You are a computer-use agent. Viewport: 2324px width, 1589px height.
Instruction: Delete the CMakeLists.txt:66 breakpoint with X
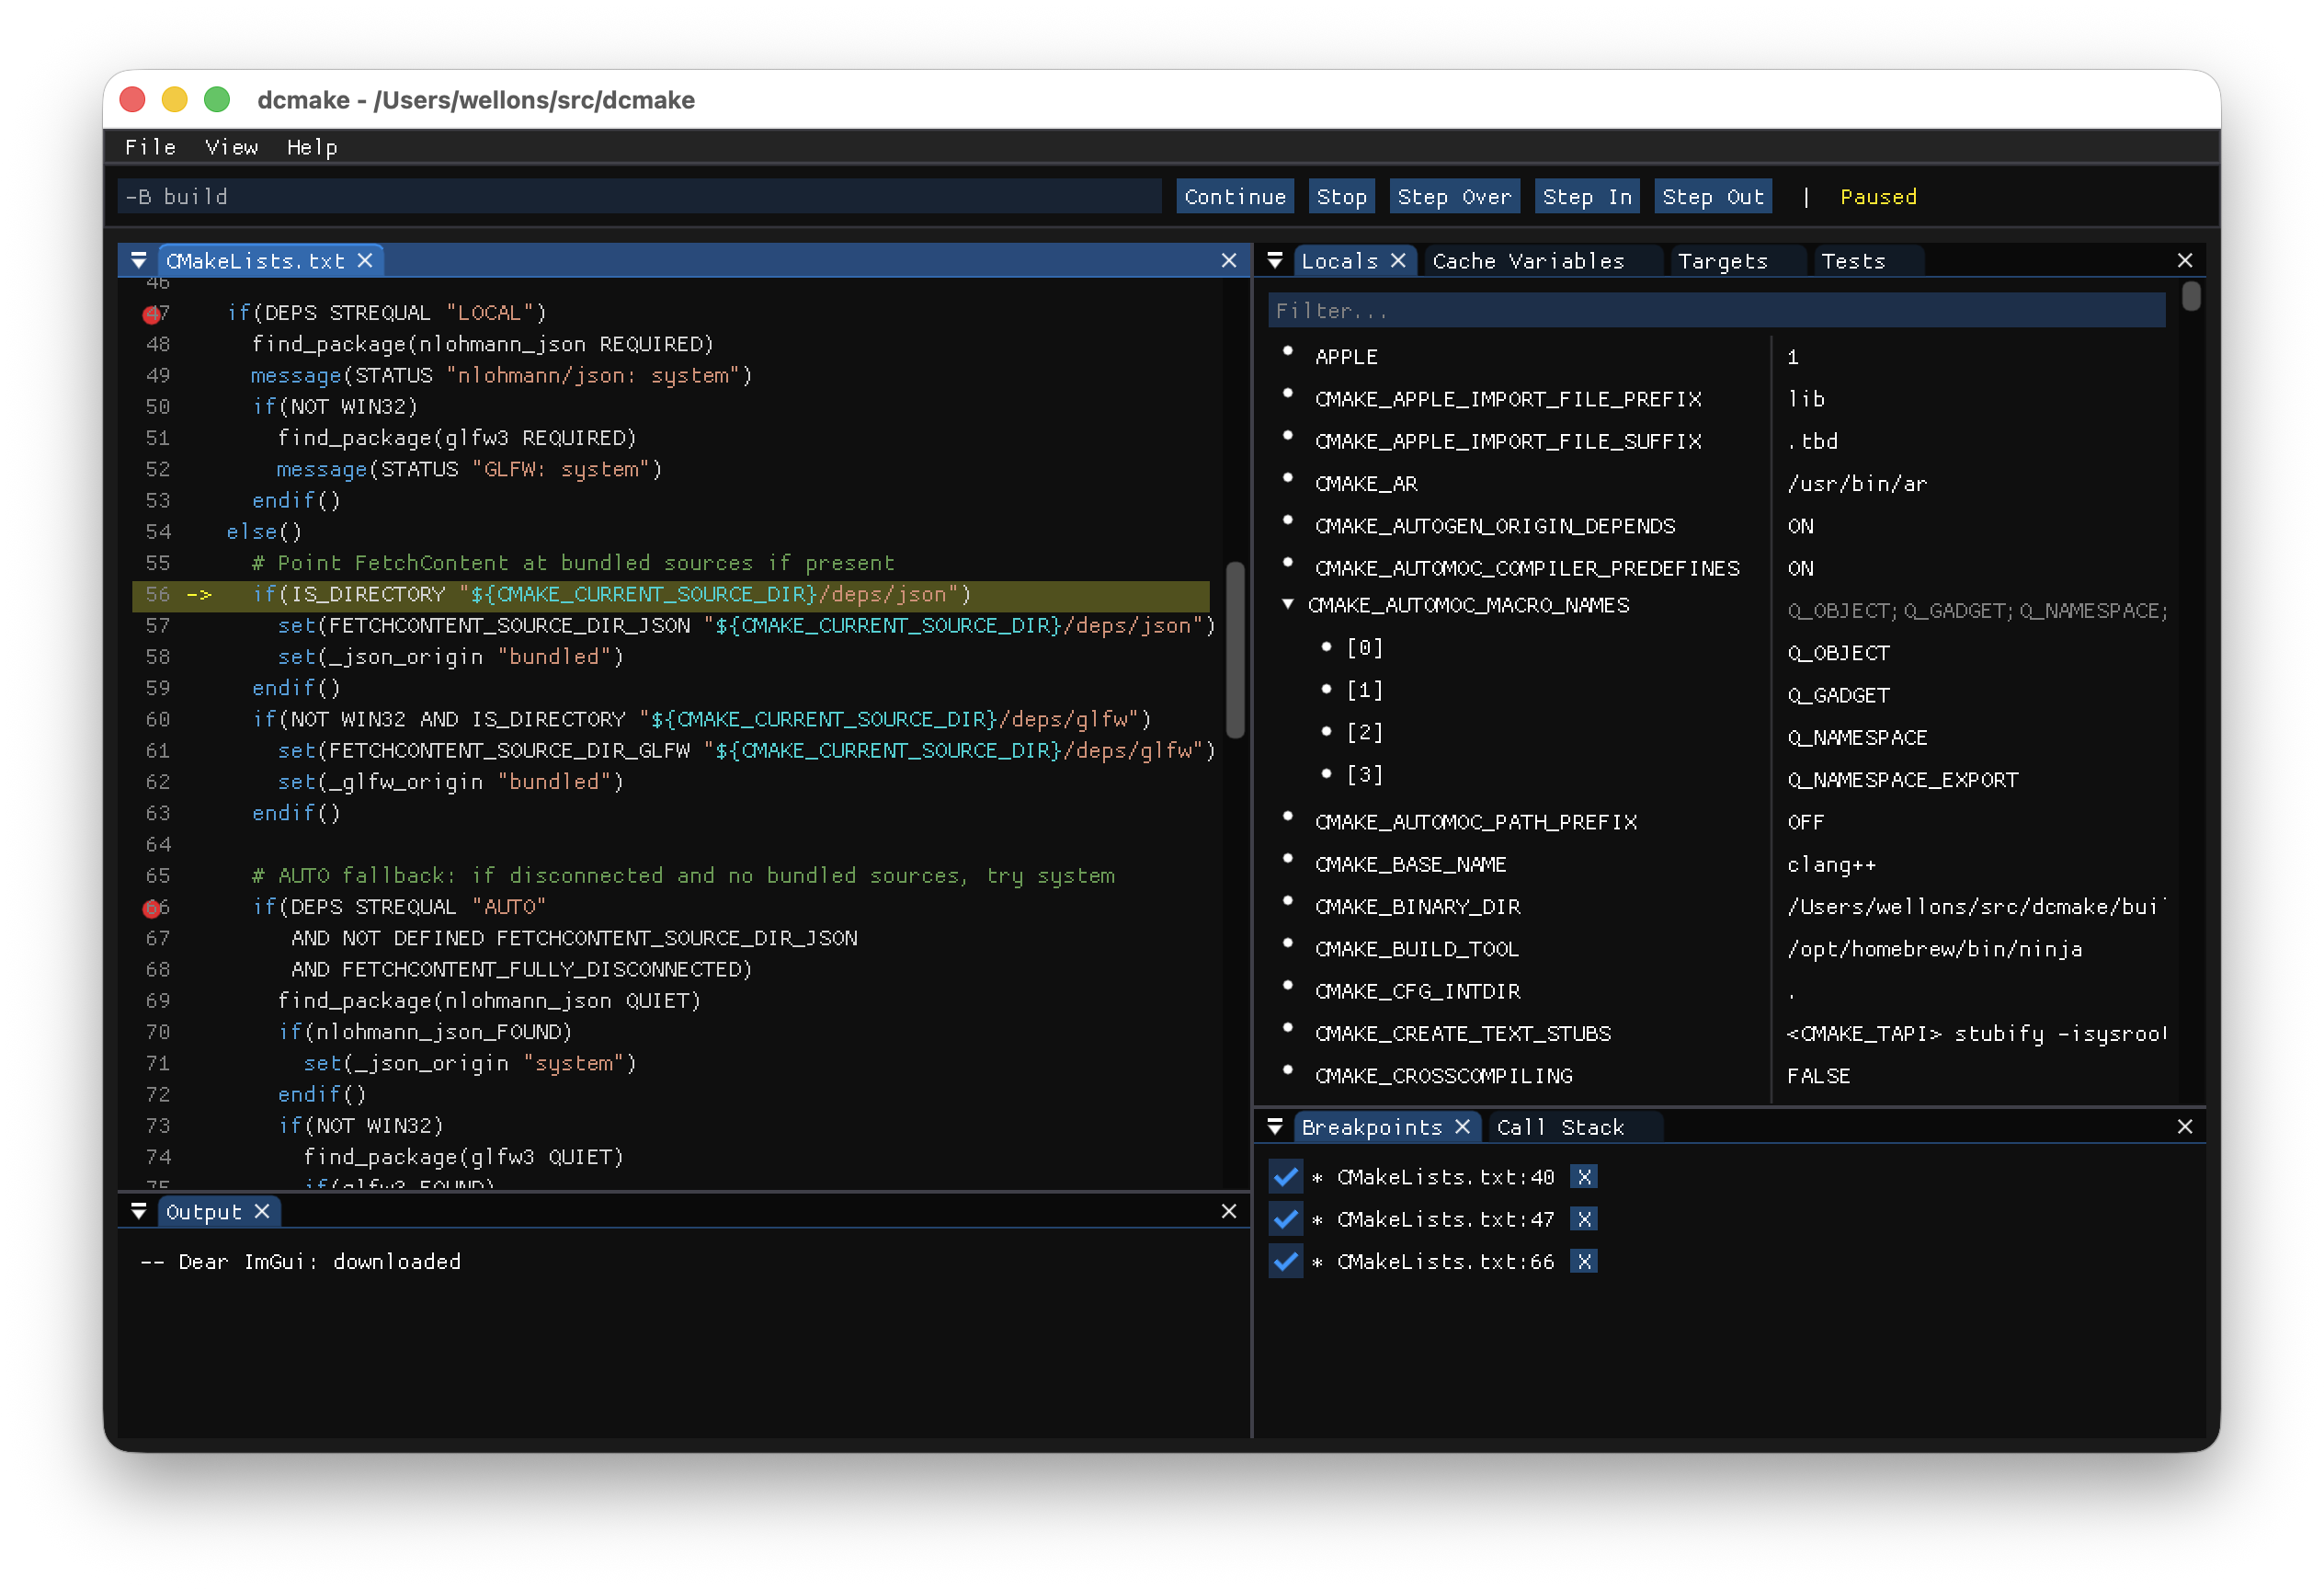(1583, 1262)
